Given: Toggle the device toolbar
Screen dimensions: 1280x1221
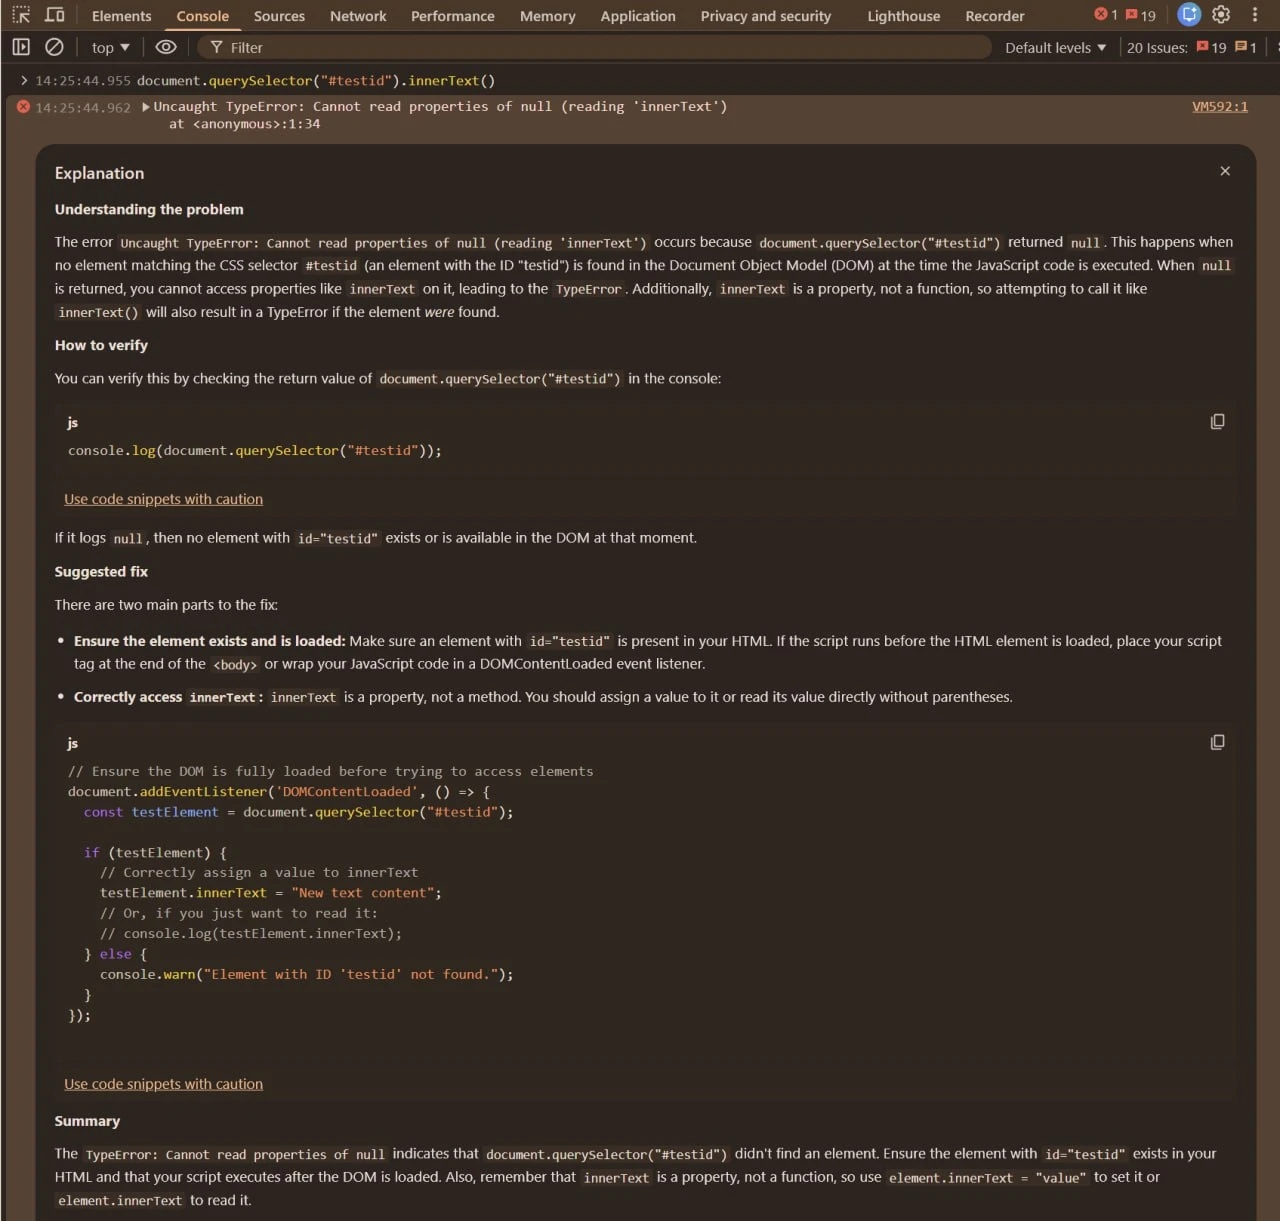Looking at the screenshot, I should [54, 15].
